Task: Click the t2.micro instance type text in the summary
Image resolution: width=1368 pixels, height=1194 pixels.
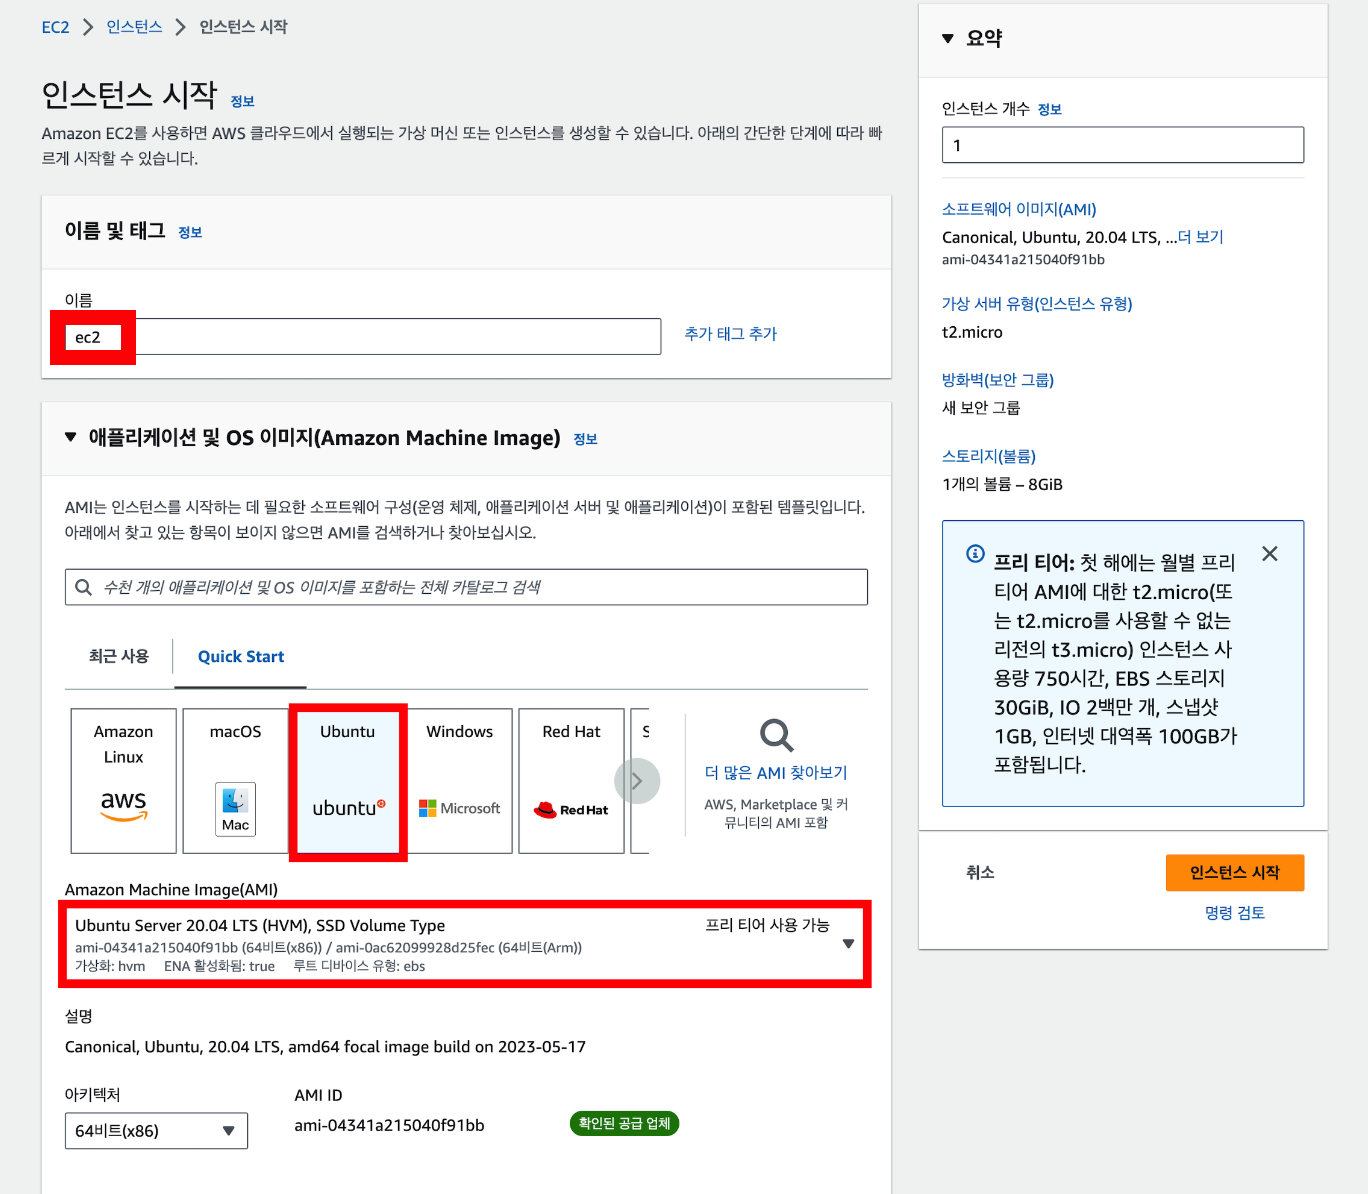Action: click(972, 332)
